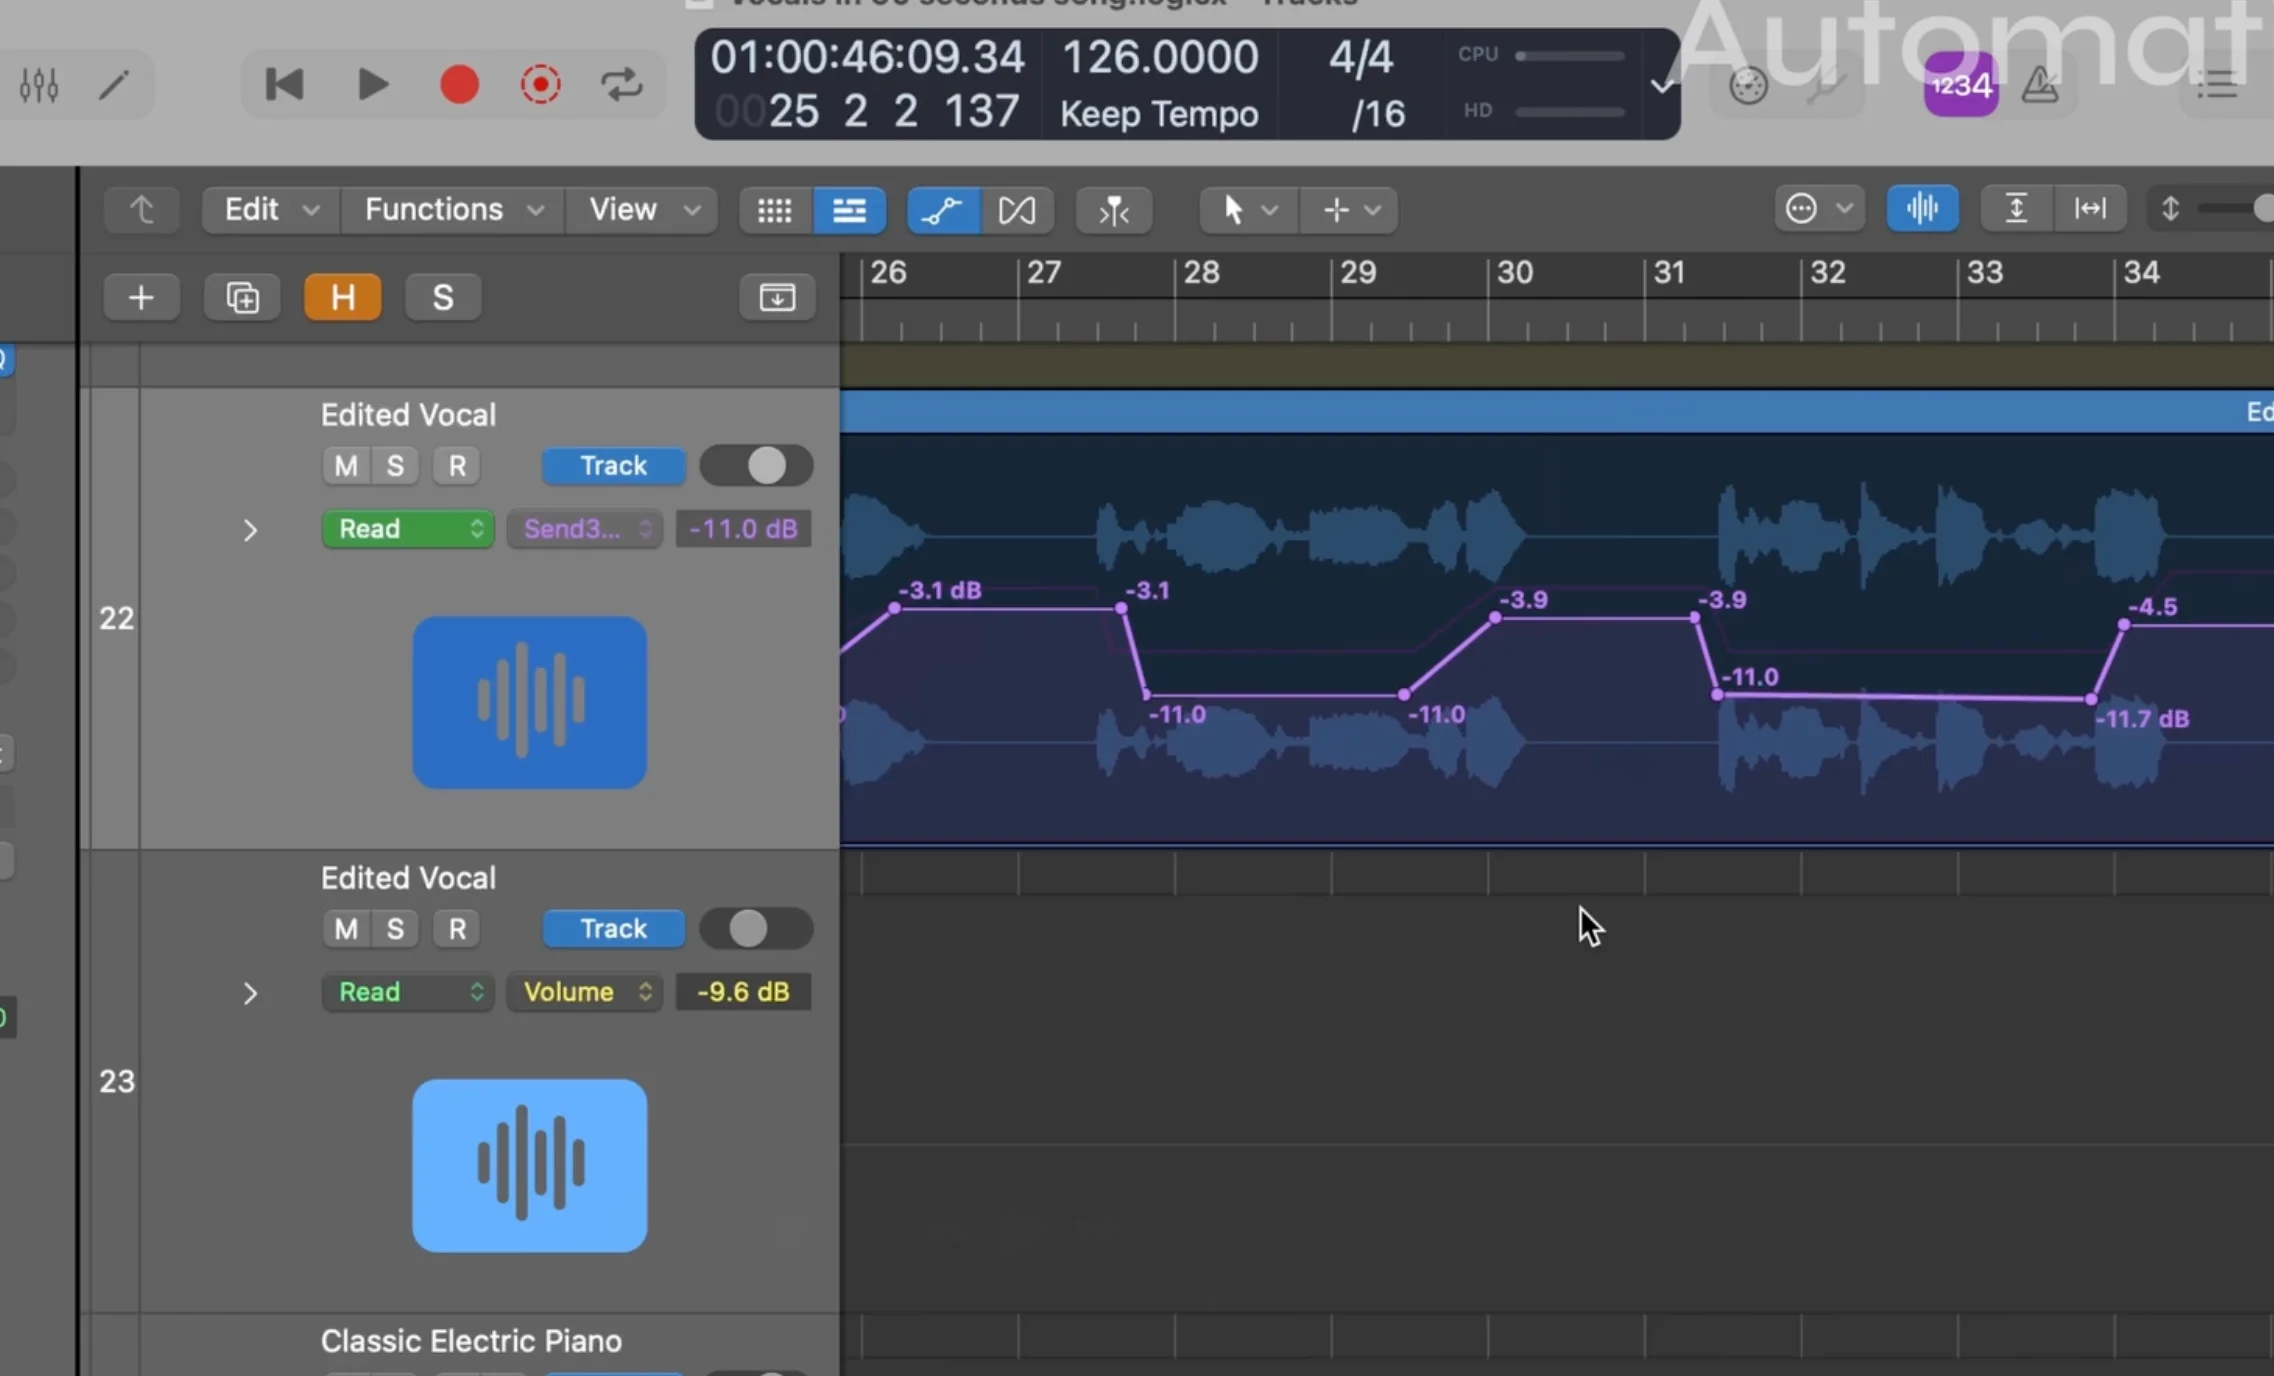The image size is (2274, 1376).
Task: Click track 22 audio waveform icon
Action: point(529,703)
